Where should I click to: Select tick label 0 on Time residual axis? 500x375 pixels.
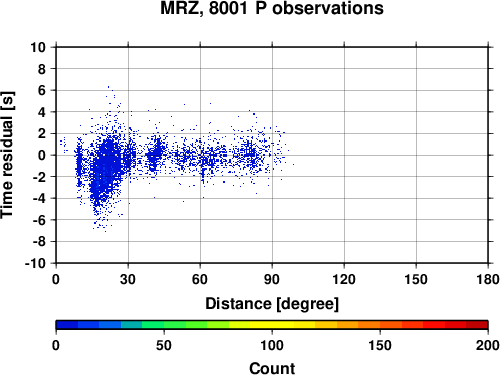pos(42,155)
